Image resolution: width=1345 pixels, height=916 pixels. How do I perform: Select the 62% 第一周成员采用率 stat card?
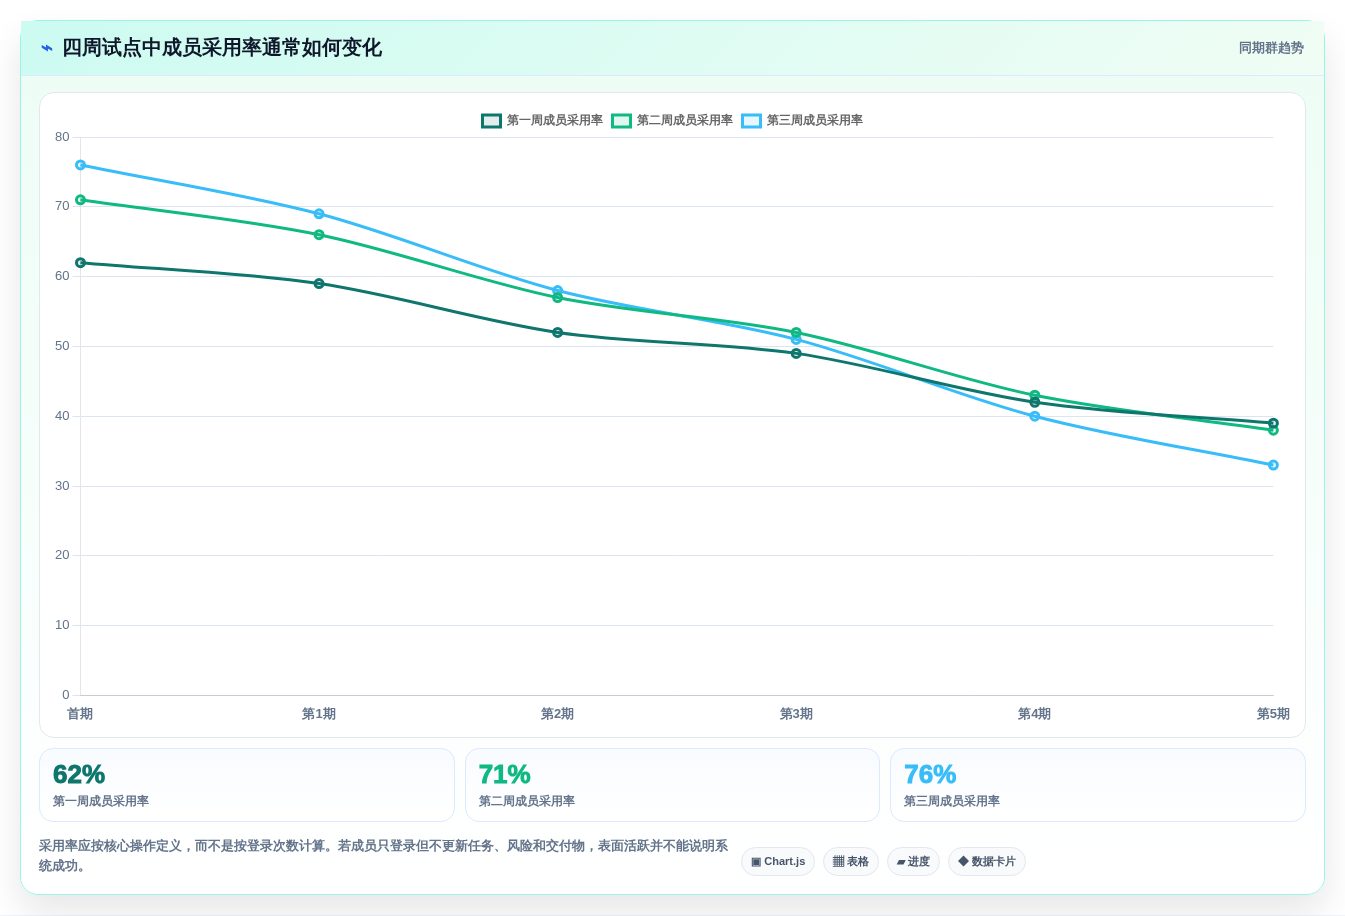click(247, 785)
